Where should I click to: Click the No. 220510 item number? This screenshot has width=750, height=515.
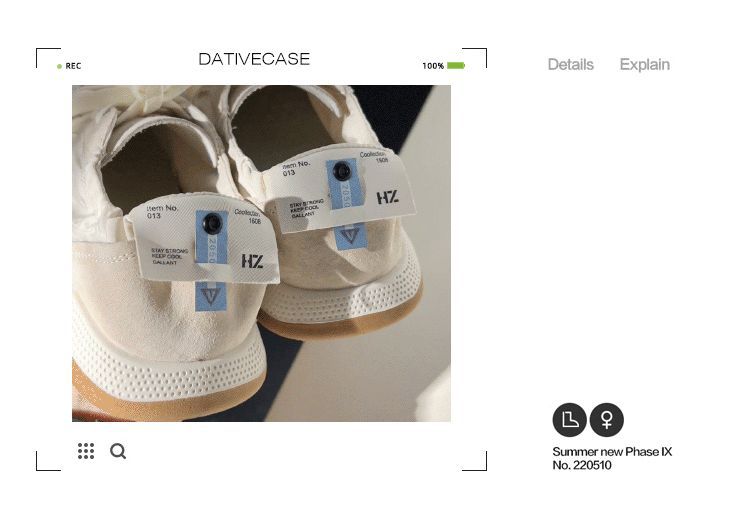(582, 465)
